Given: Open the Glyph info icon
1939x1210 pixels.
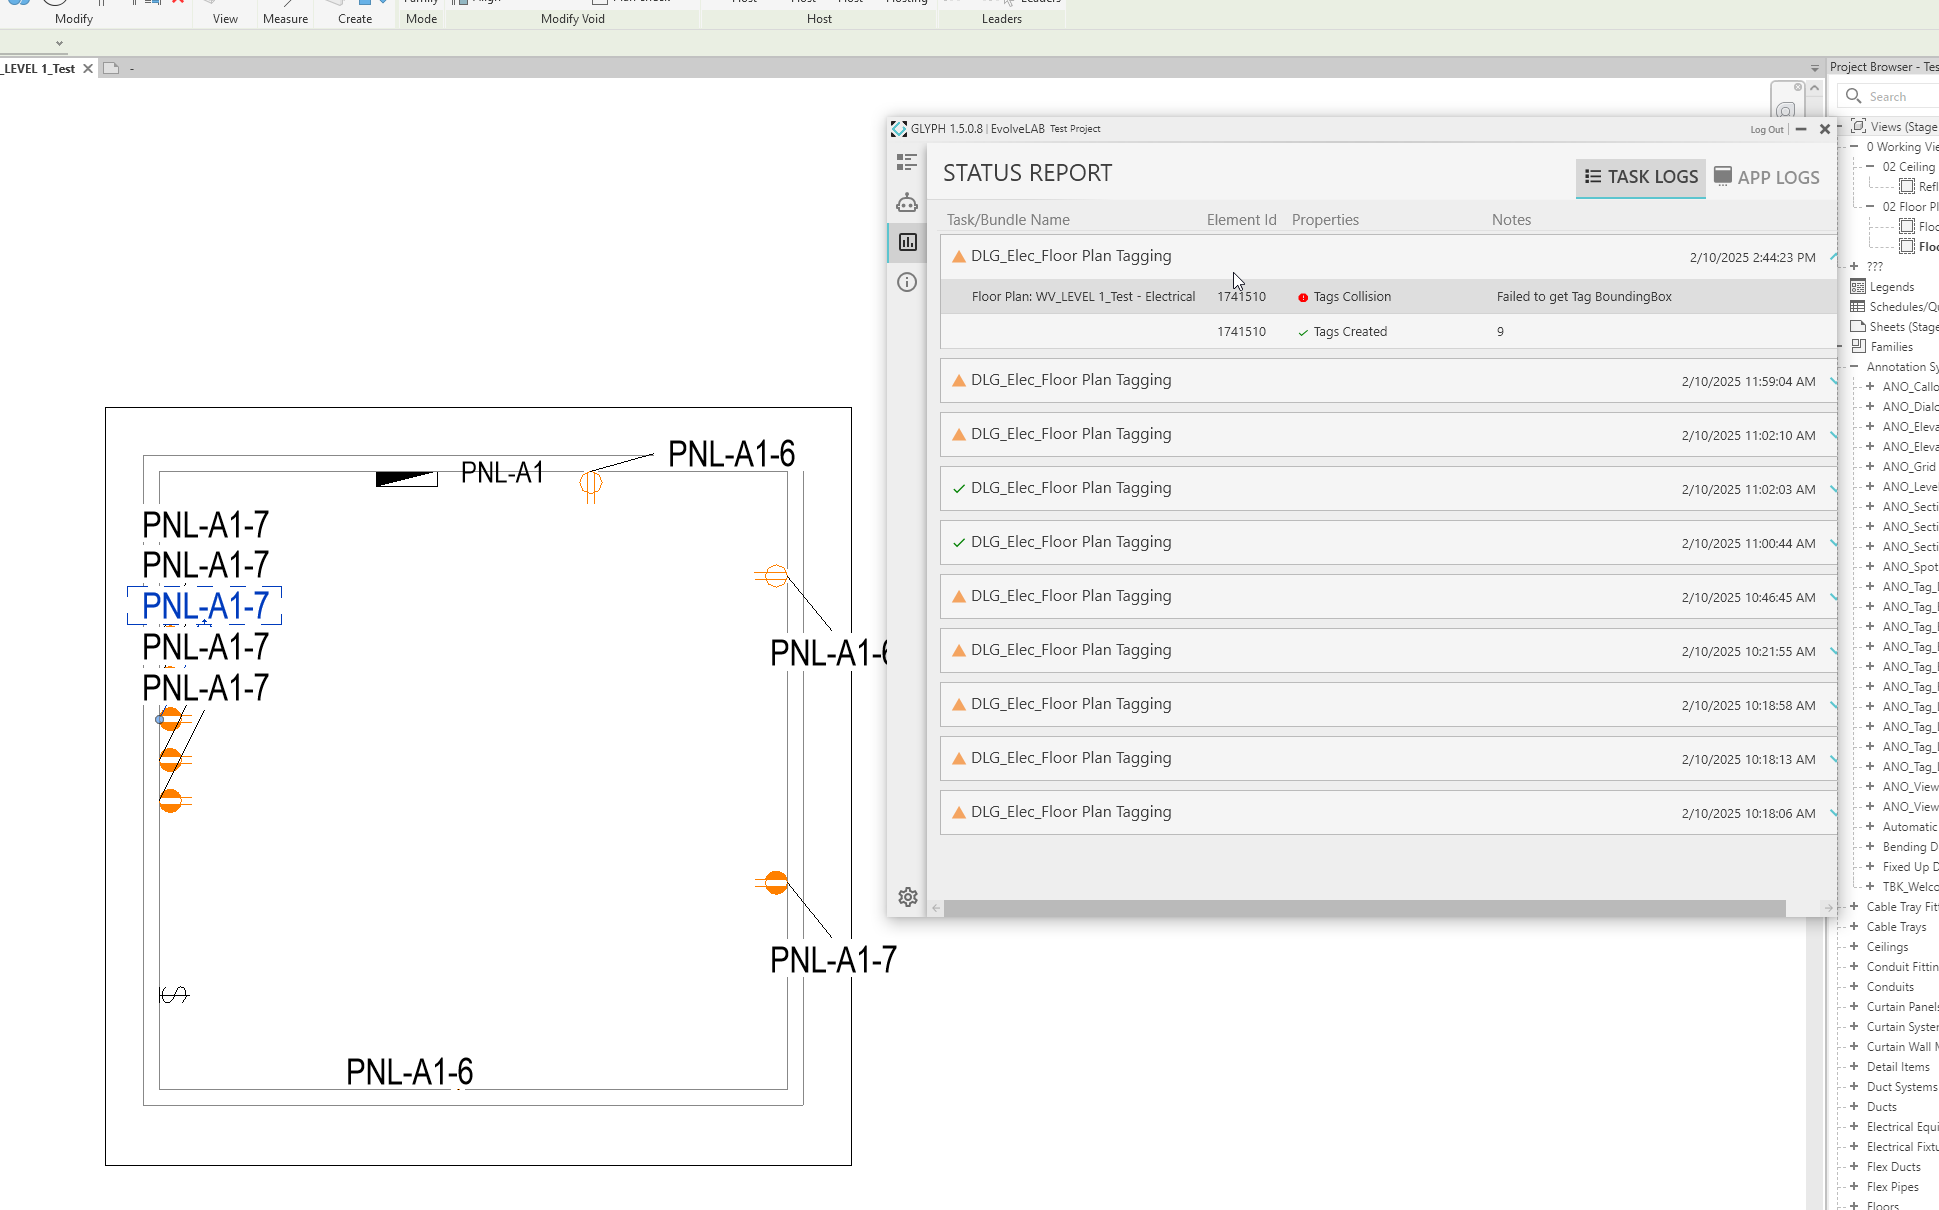Looking at the screenshot, I should [907, 282].
